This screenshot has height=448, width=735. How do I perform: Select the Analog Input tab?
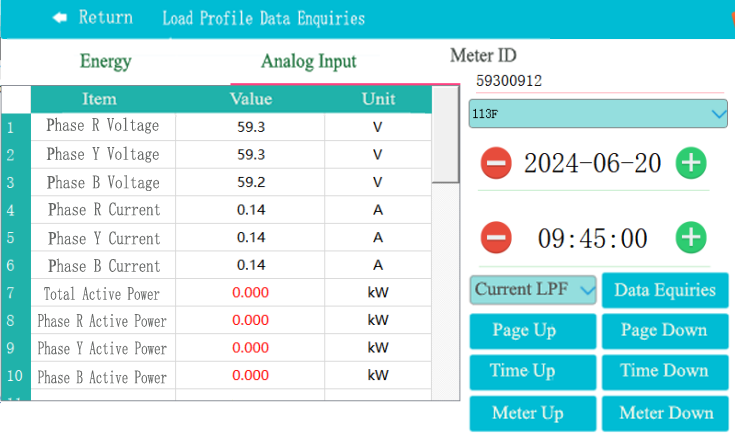[308, 62]
